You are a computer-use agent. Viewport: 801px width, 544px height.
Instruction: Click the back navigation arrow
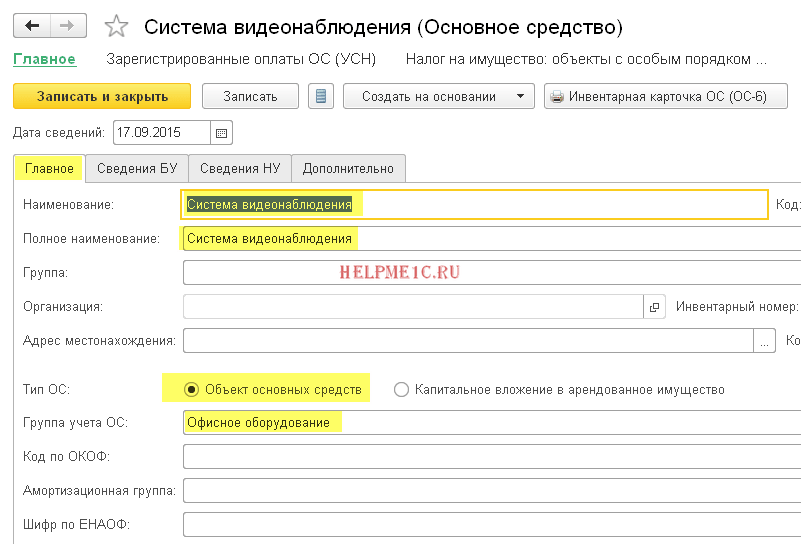[32, 26]
